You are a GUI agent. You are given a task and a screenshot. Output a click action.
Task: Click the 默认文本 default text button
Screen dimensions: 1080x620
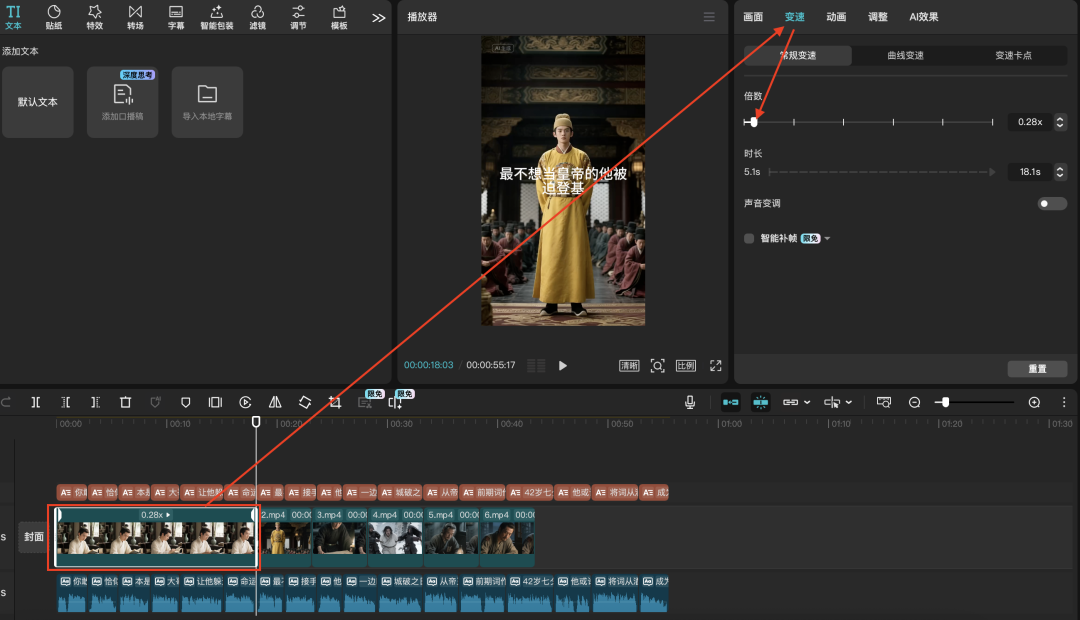pos(38,102)
